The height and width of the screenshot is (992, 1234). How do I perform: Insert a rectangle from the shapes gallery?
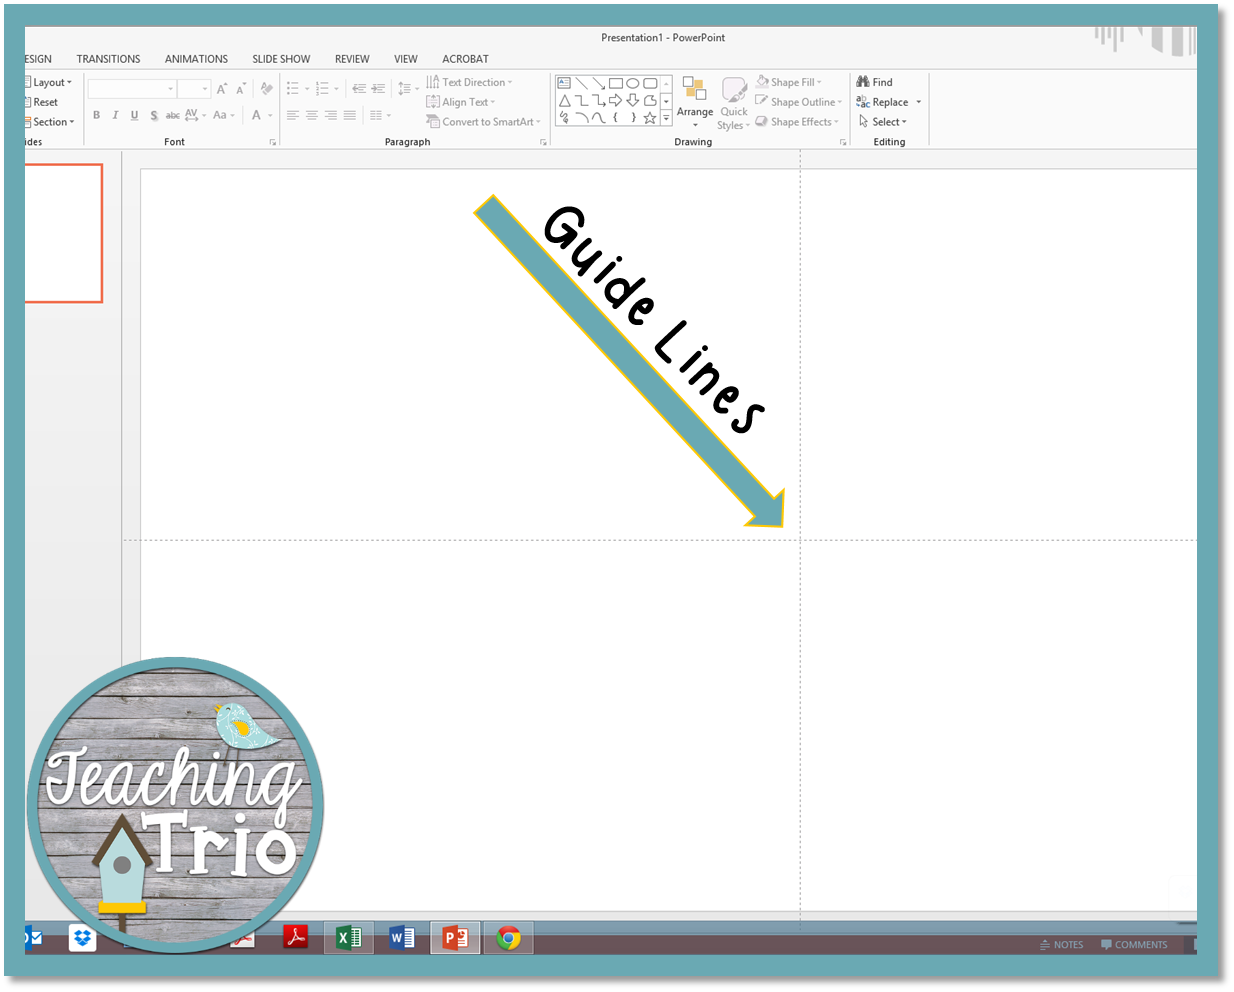coord(616,83)
